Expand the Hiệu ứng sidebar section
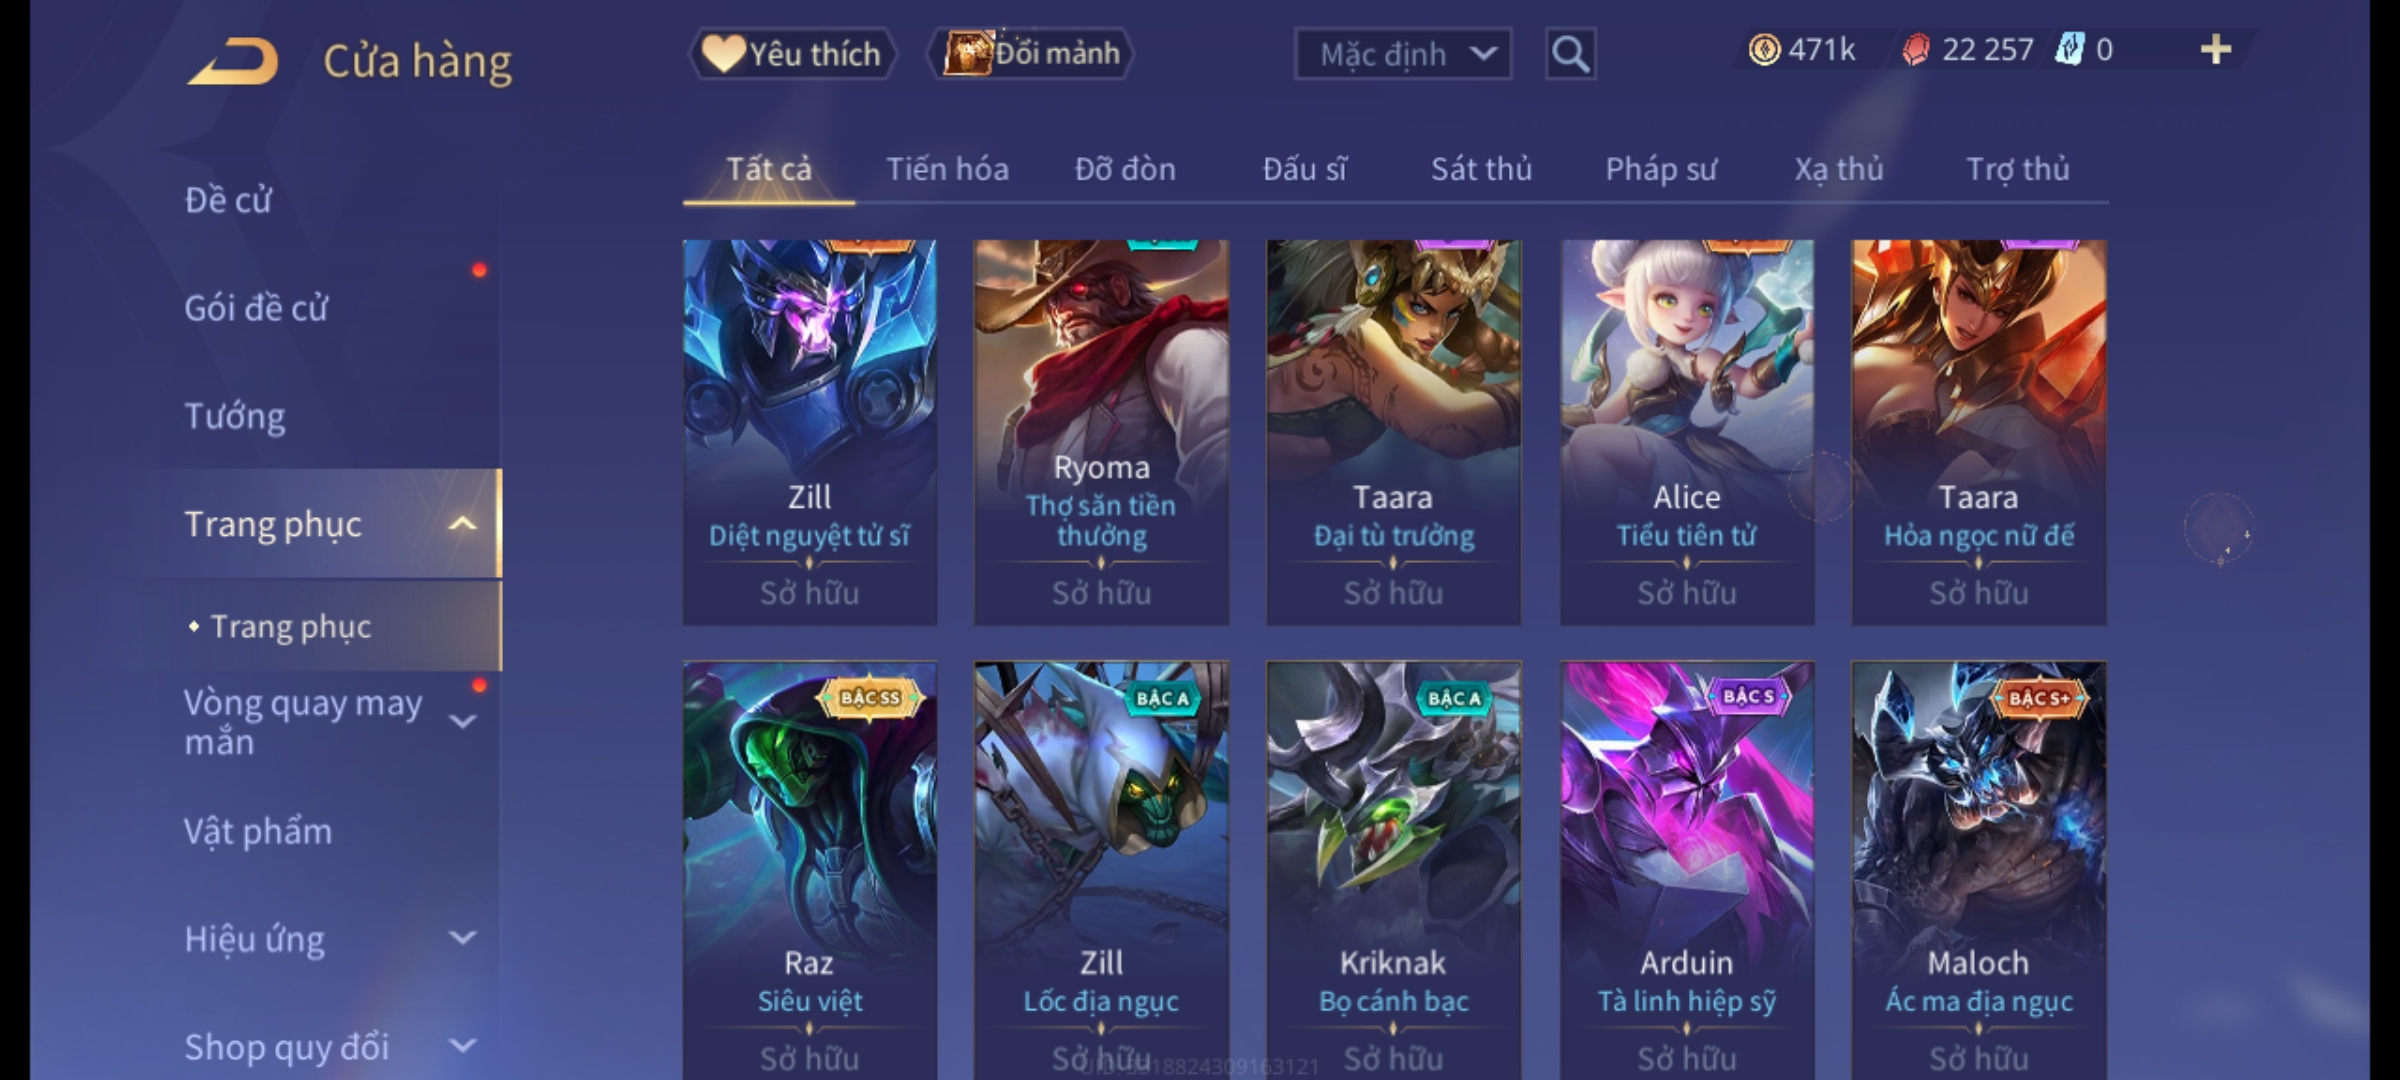The image size is (2400, 1080). coord(462,938)
